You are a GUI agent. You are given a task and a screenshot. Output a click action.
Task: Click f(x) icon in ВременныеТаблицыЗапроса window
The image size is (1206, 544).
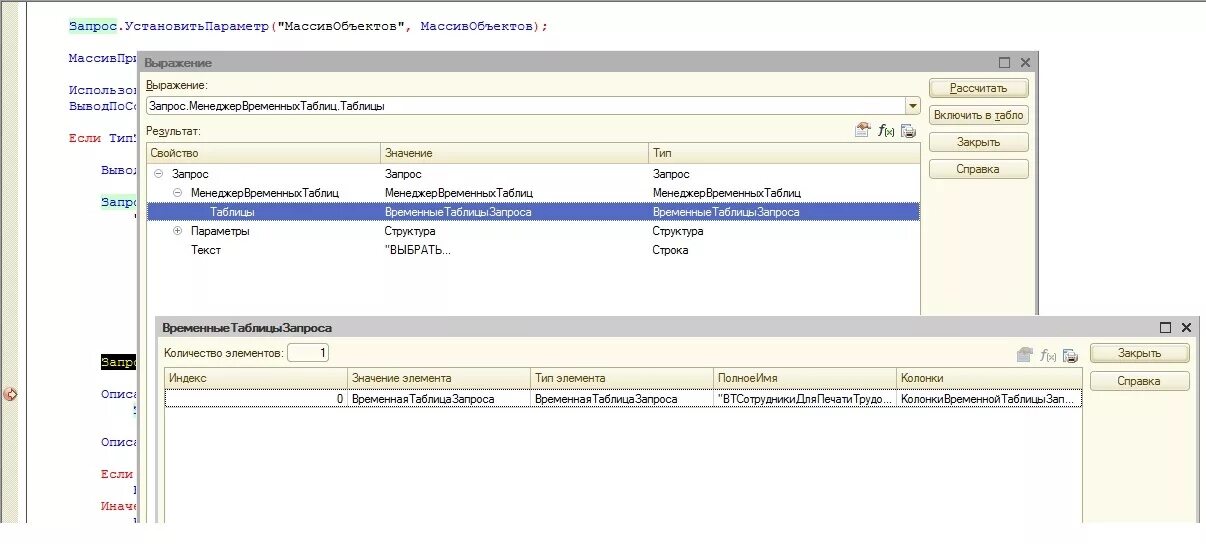click(x=1048, y=355)
